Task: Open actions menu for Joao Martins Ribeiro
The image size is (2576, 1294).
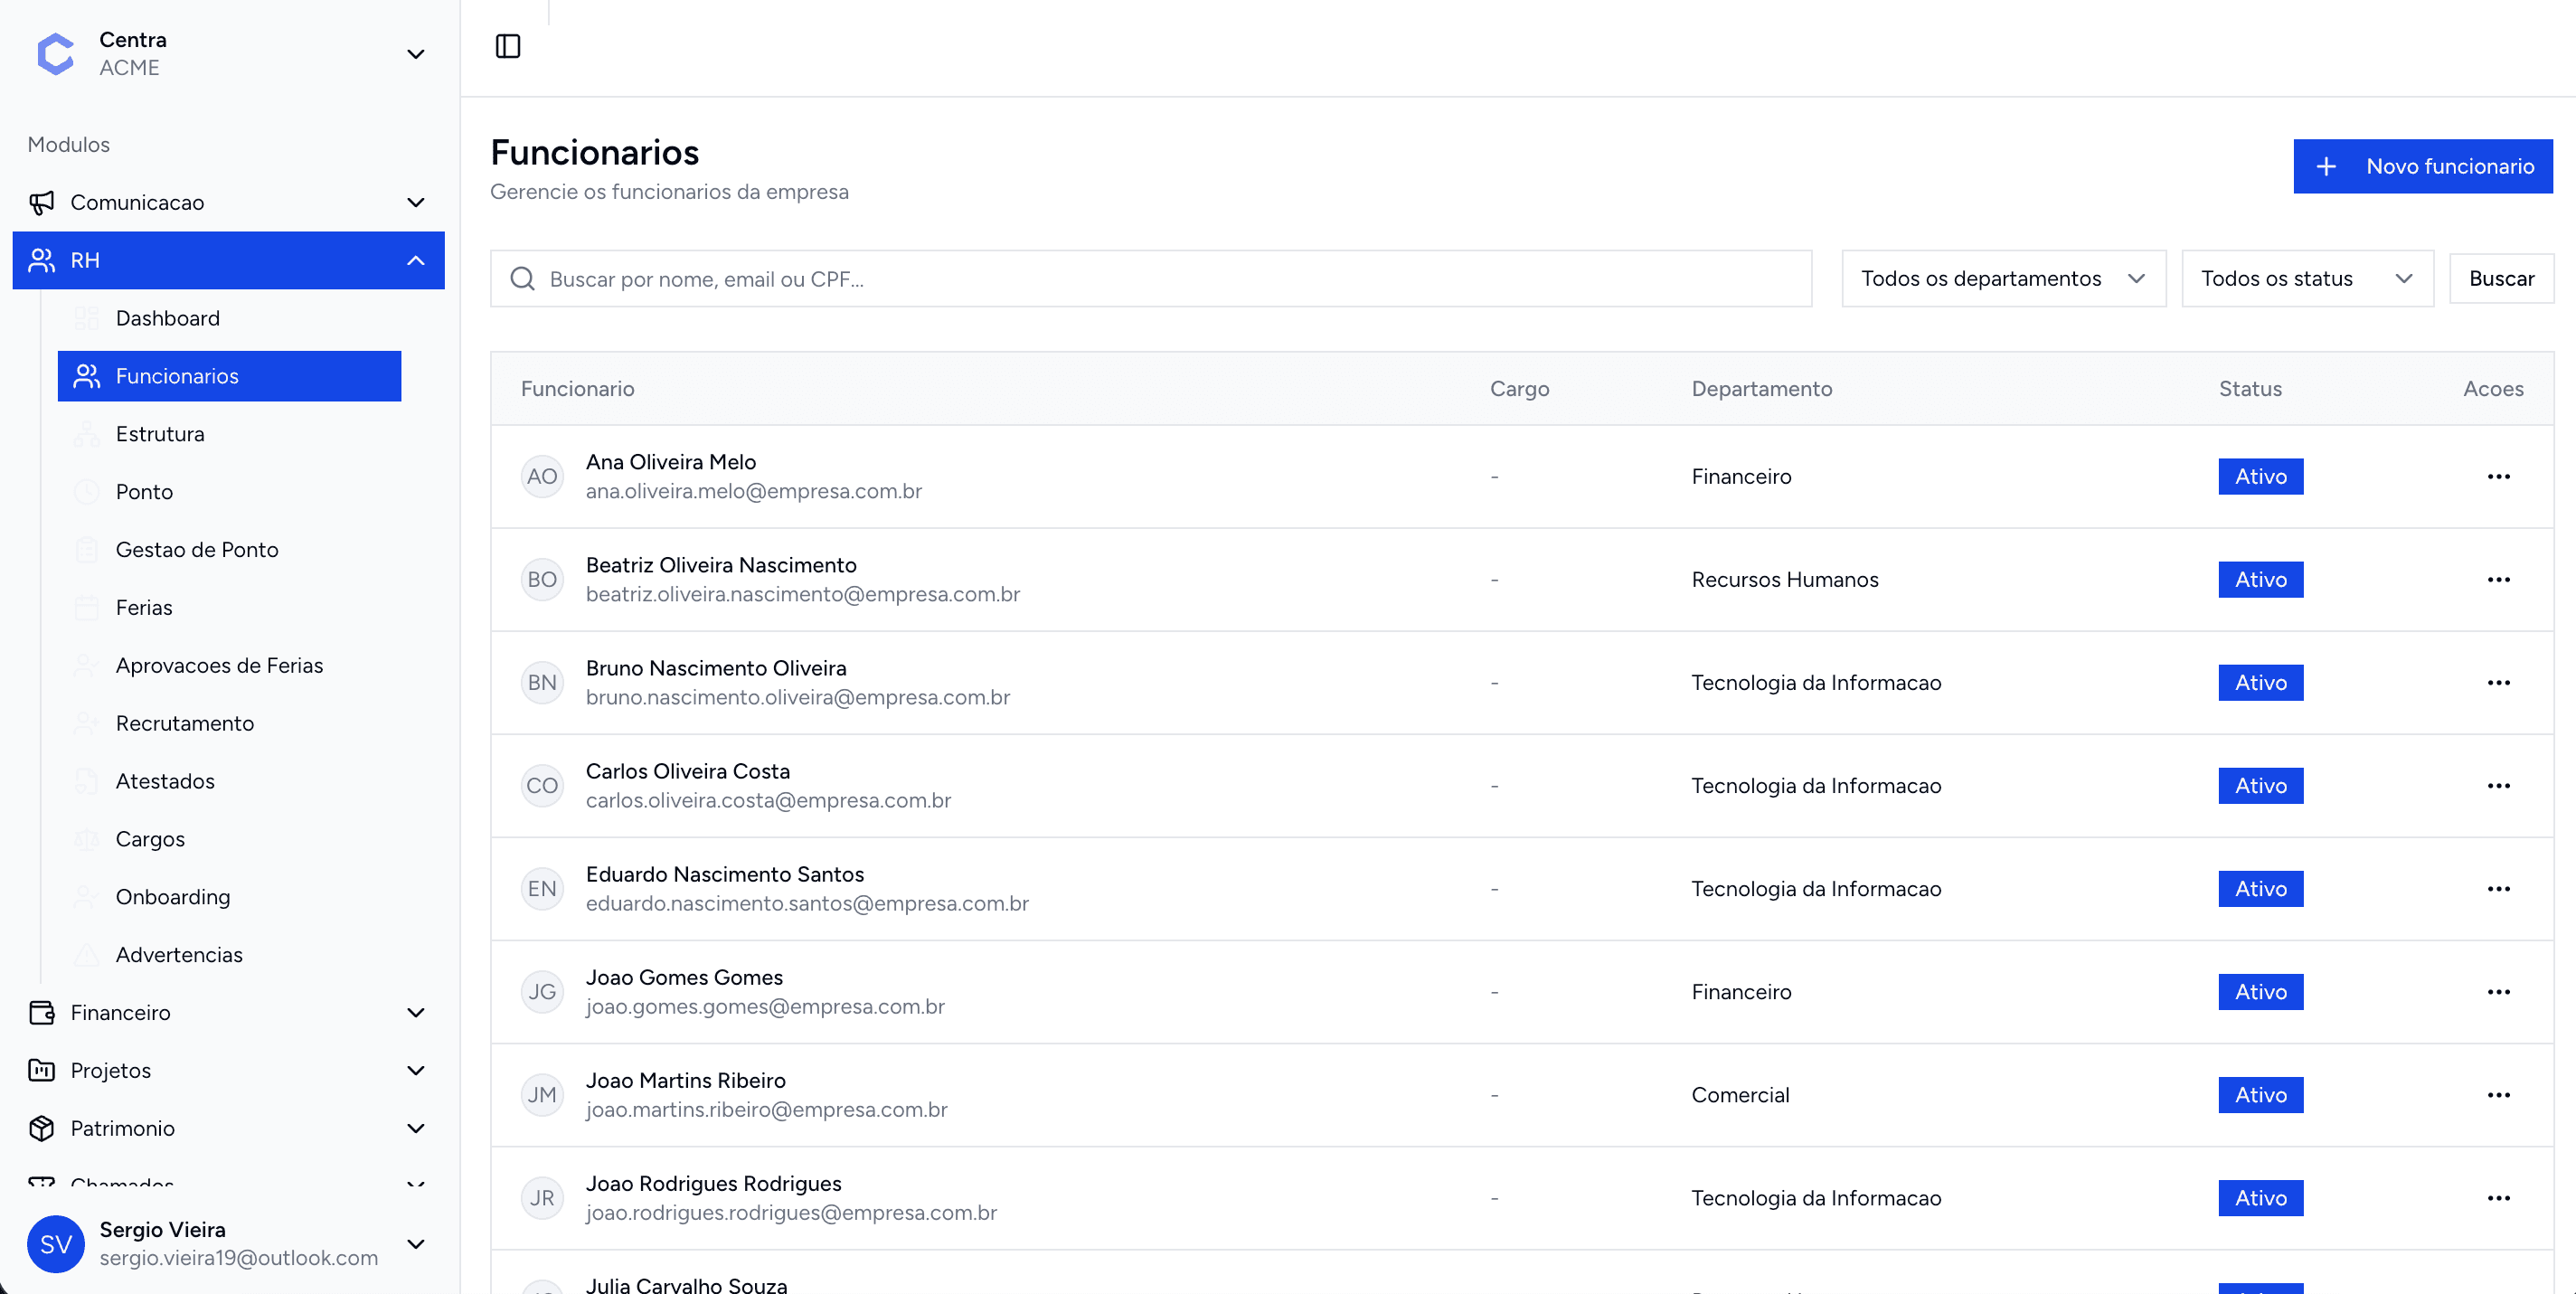Action: tap(2498, 1095)
